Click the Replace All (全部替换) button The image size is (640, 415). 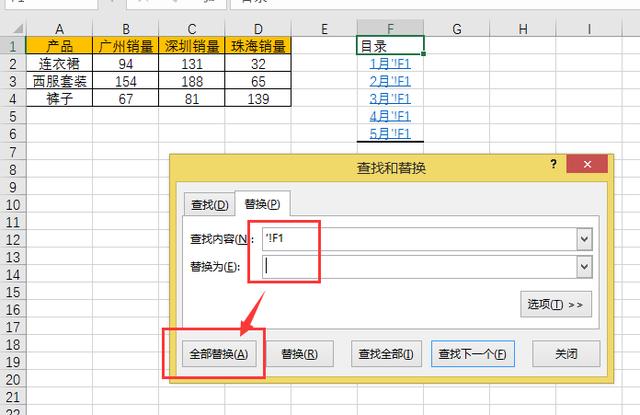219,354
